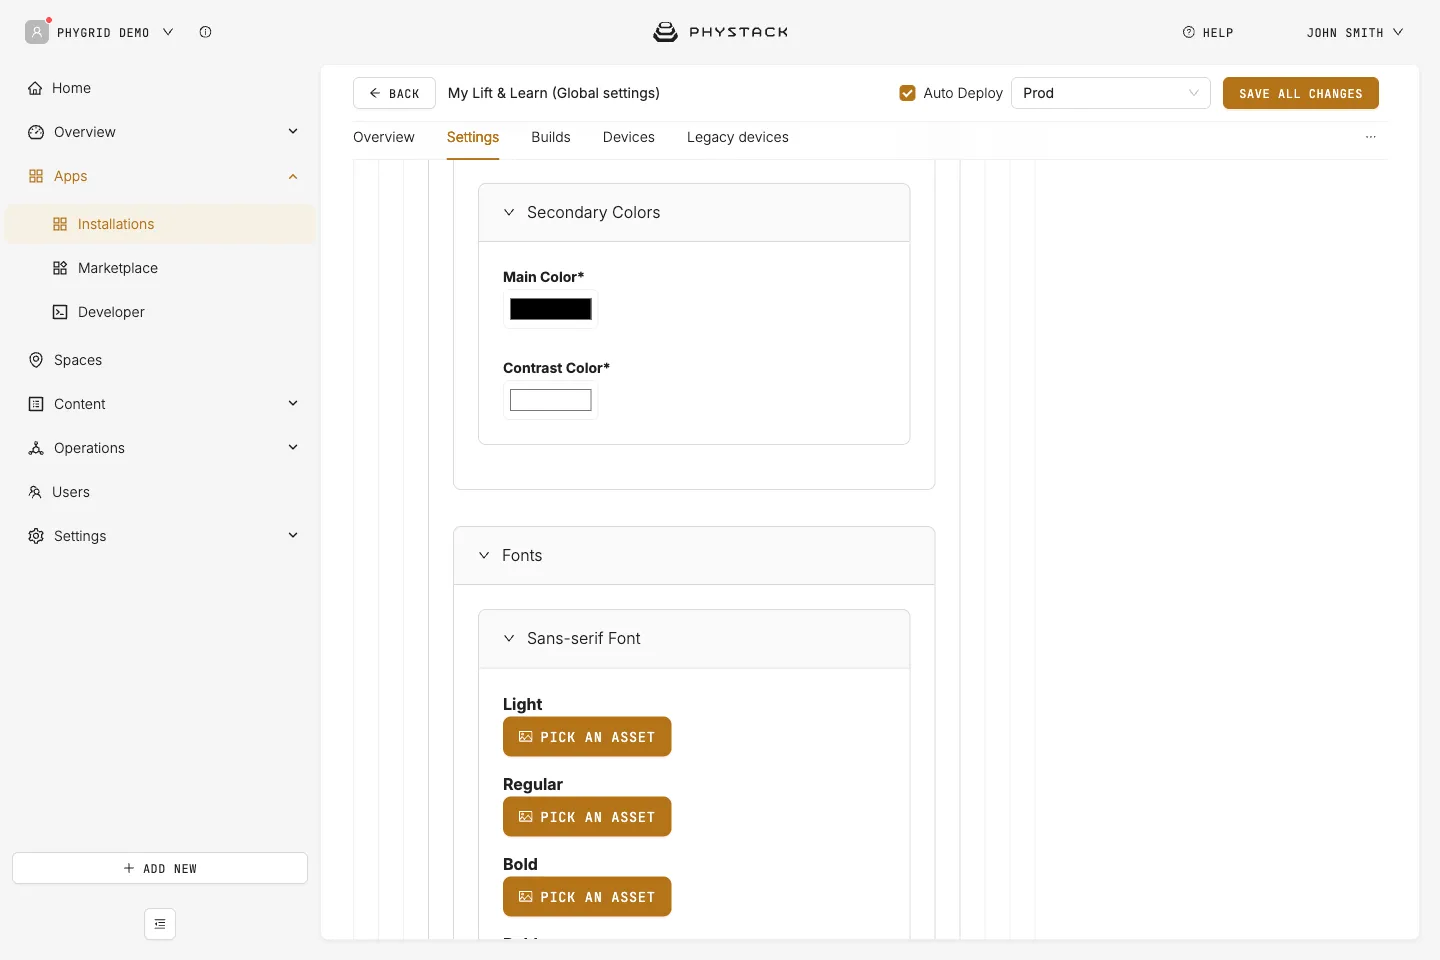1440x960 pixels.
Task: Switch to the Builds tab
Action: pos(551,137)
